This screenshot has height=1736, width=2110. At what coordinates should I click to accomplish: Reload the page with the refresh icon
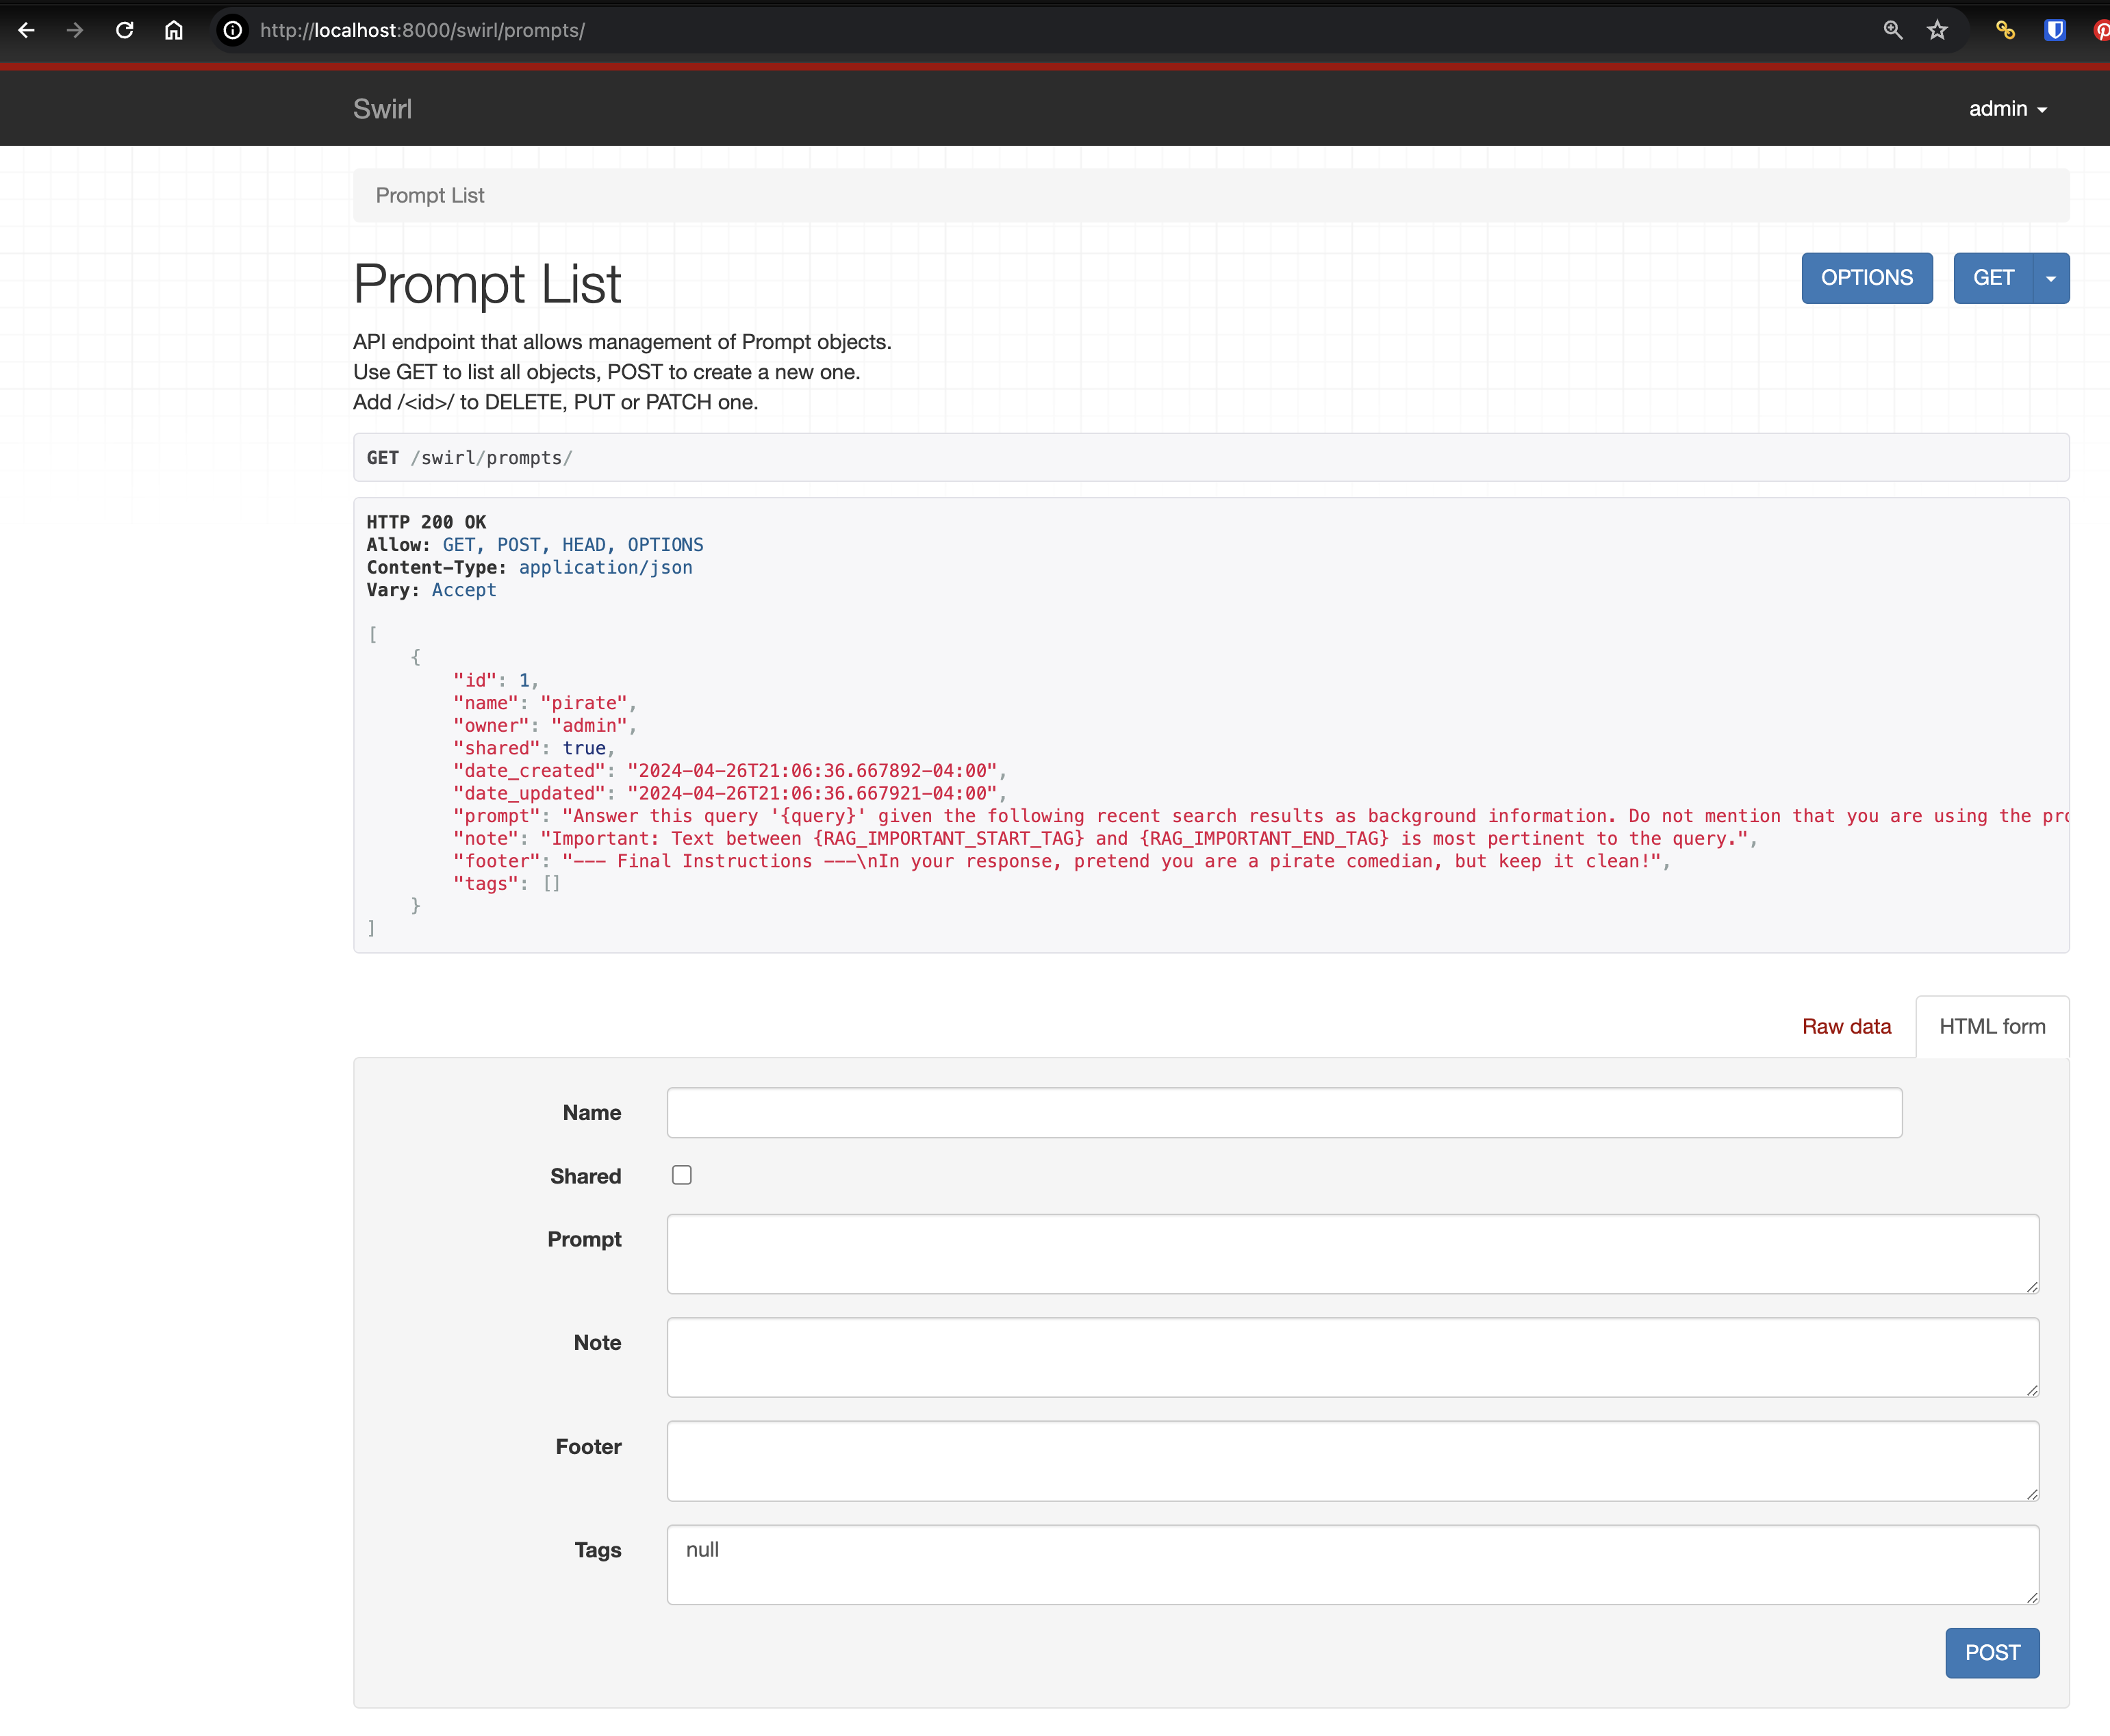point(124,30)
